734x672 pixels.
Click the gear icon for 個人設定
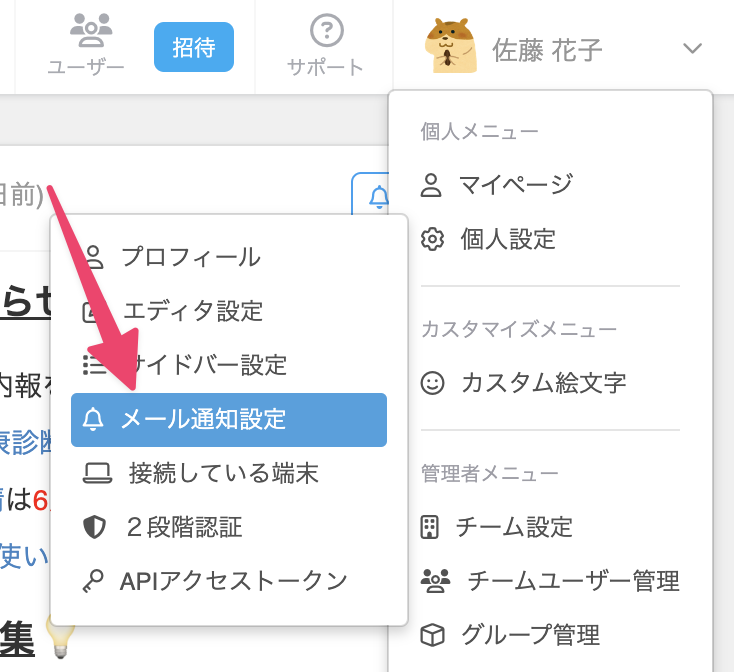tap(432, 239)
